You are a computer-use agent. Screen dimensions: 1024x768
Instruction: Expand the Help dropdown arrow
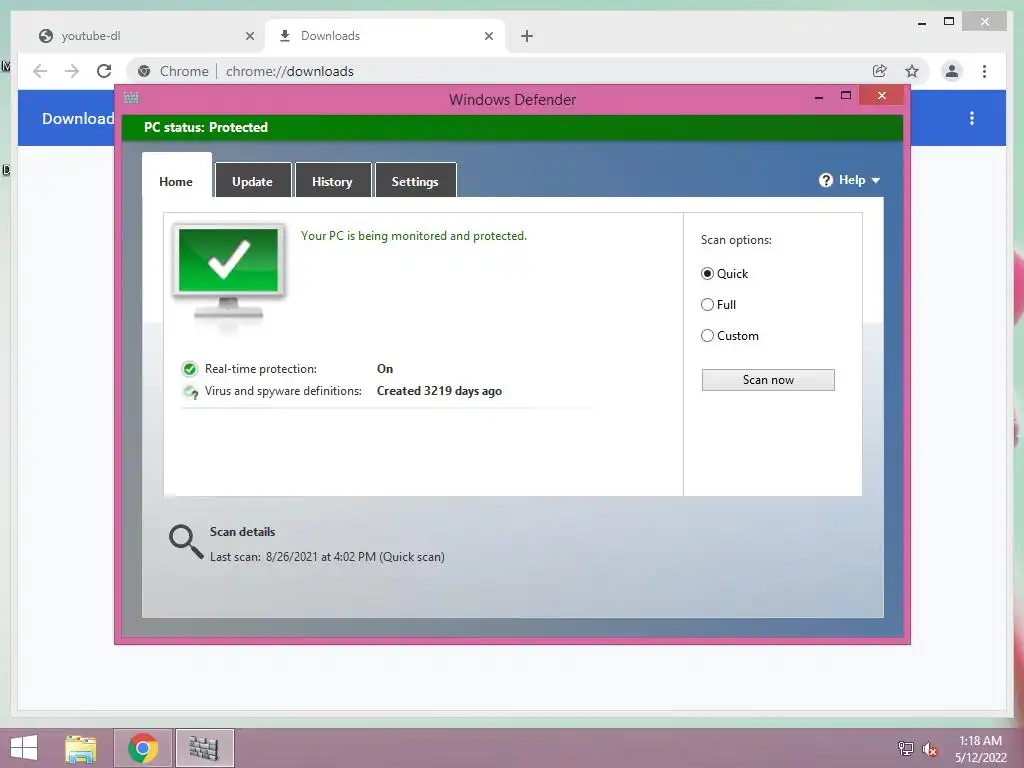876,181
